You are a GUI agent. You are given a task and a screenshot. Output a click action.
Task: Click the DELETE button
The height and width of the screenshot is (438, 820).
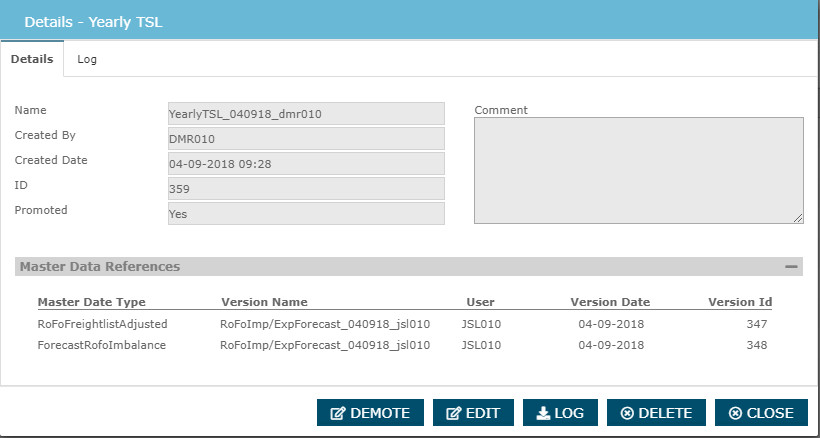tap(654, 413)
